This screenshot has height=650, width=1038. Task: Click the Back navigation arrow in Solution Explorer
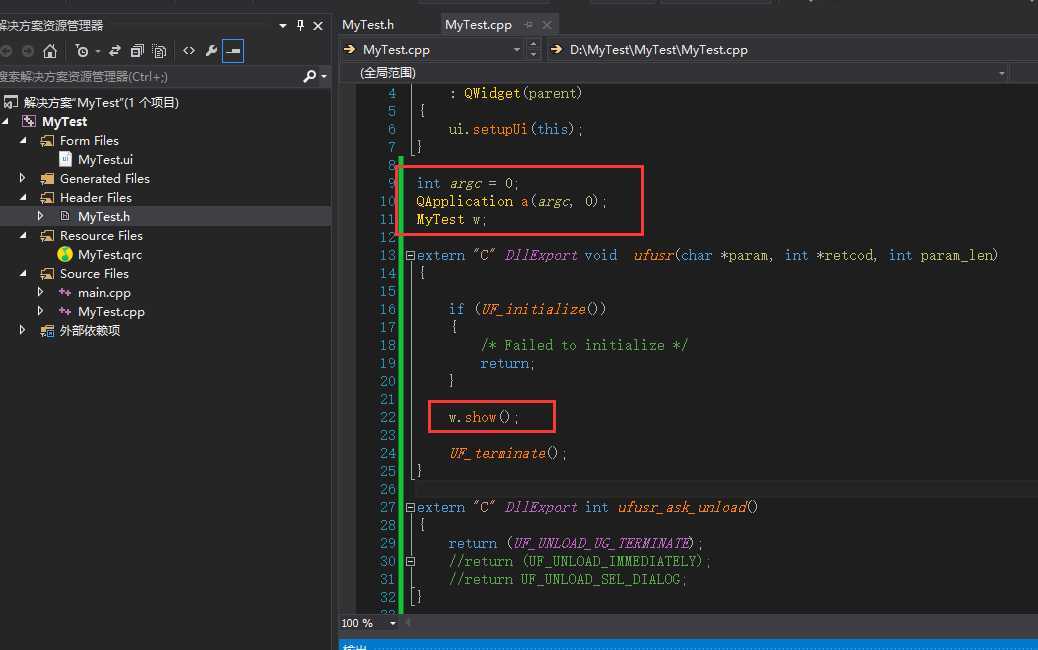6,51
